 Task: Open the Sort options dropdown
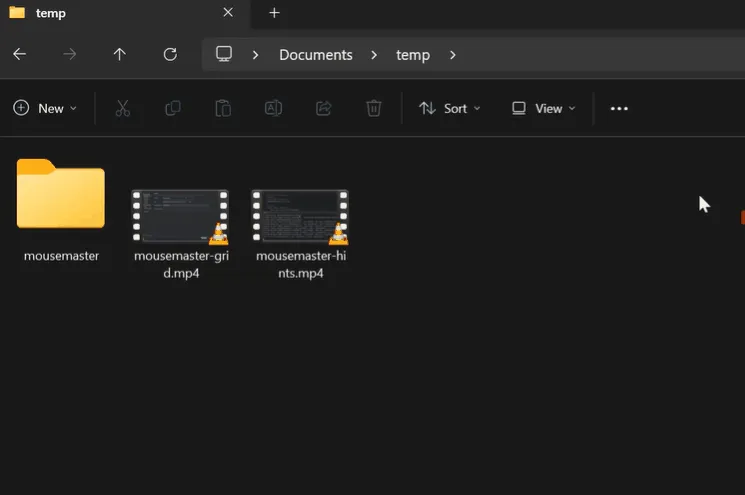click(x=449, y=108)
